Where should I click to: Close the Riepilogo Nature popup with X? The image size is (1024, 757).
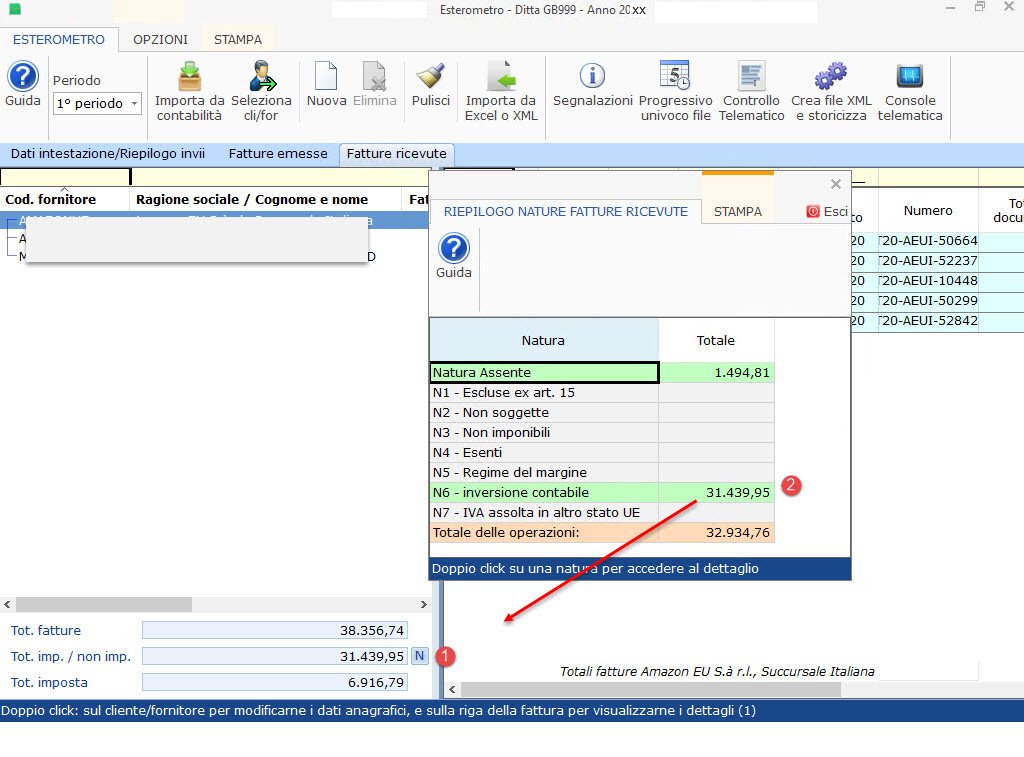[x=835, y=184]
